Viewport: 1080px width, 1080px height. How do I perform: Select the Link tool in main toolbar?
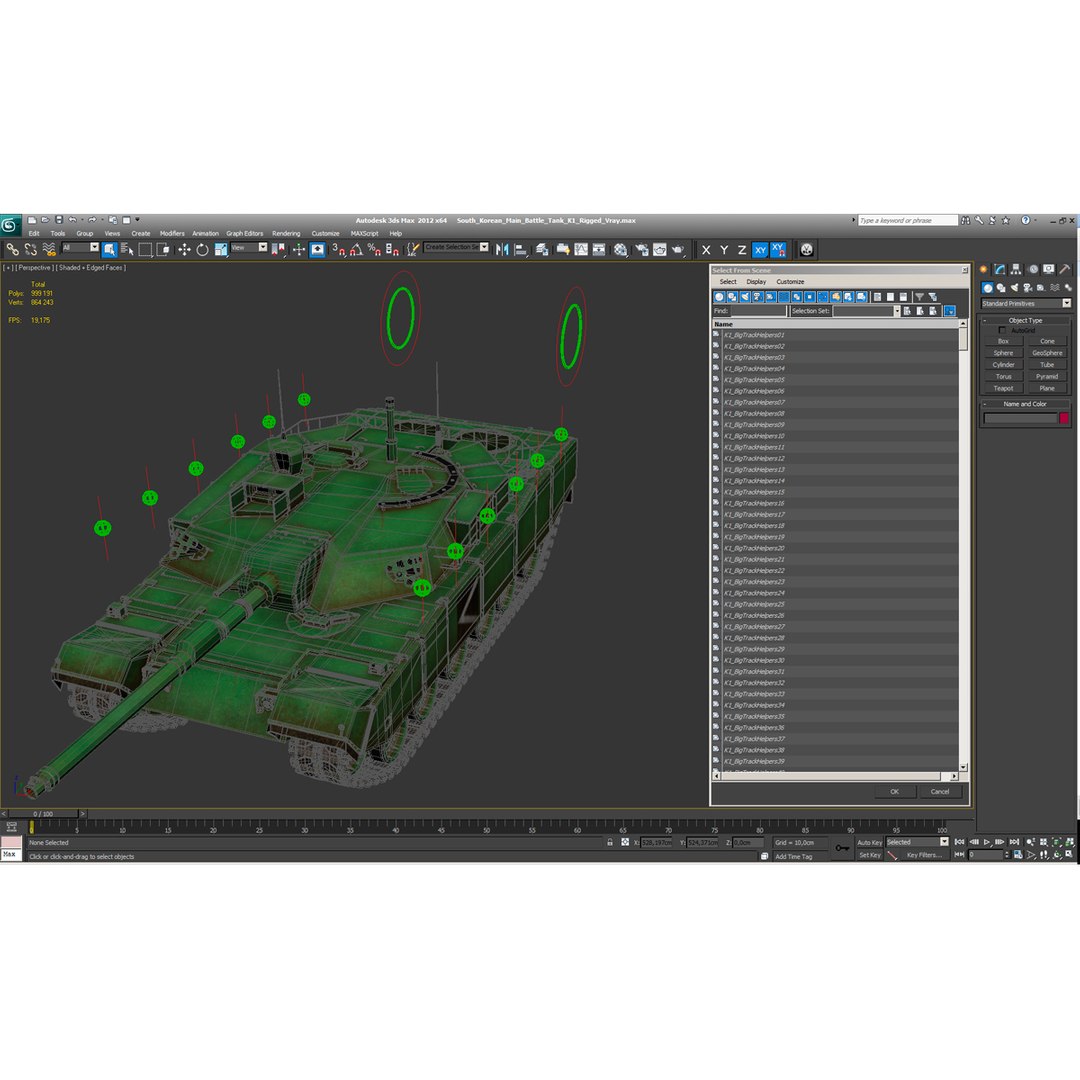pyautogui.click(x=12, y=249)
